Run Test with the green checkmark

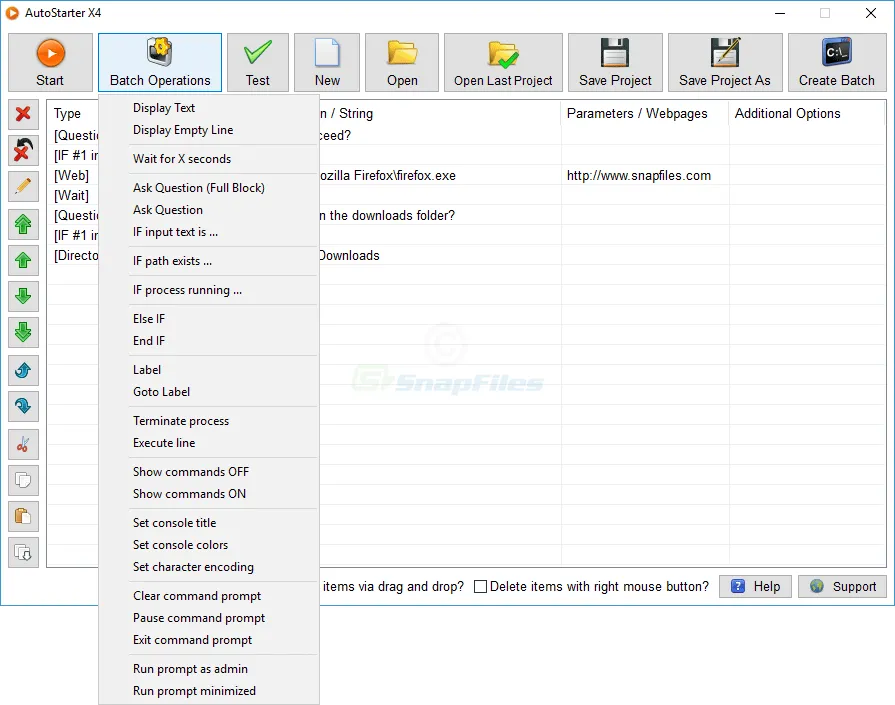pos(257,62)
